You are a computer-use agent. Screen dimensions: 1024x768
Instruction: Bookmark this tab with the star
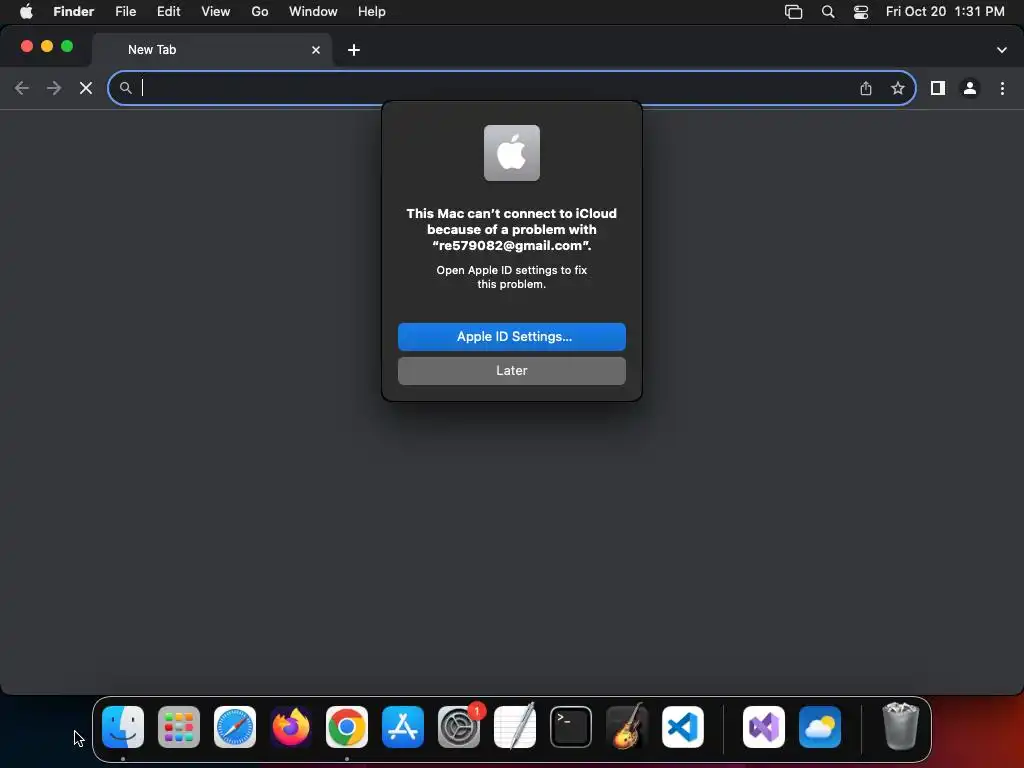[x=897, y=88]
